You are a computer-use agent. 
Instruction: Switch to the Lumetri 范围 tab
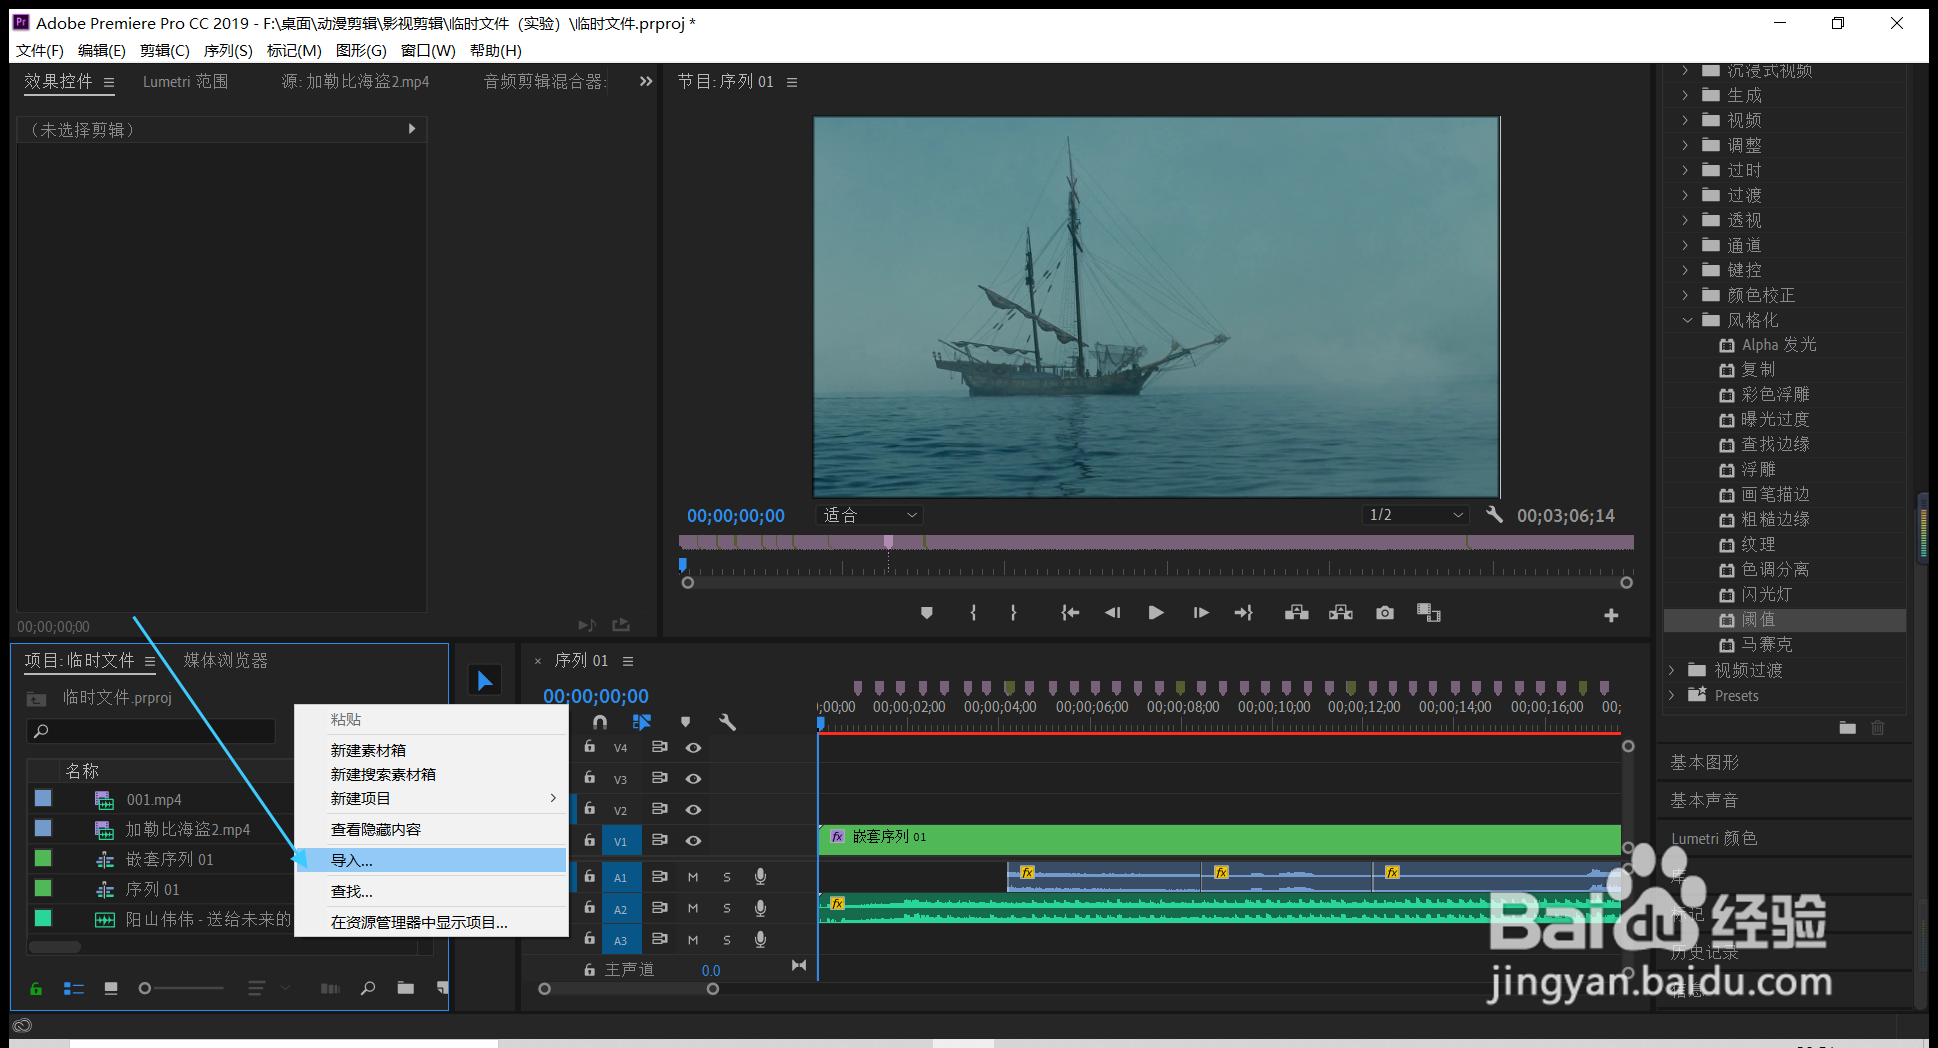click(x=185, y=82)
